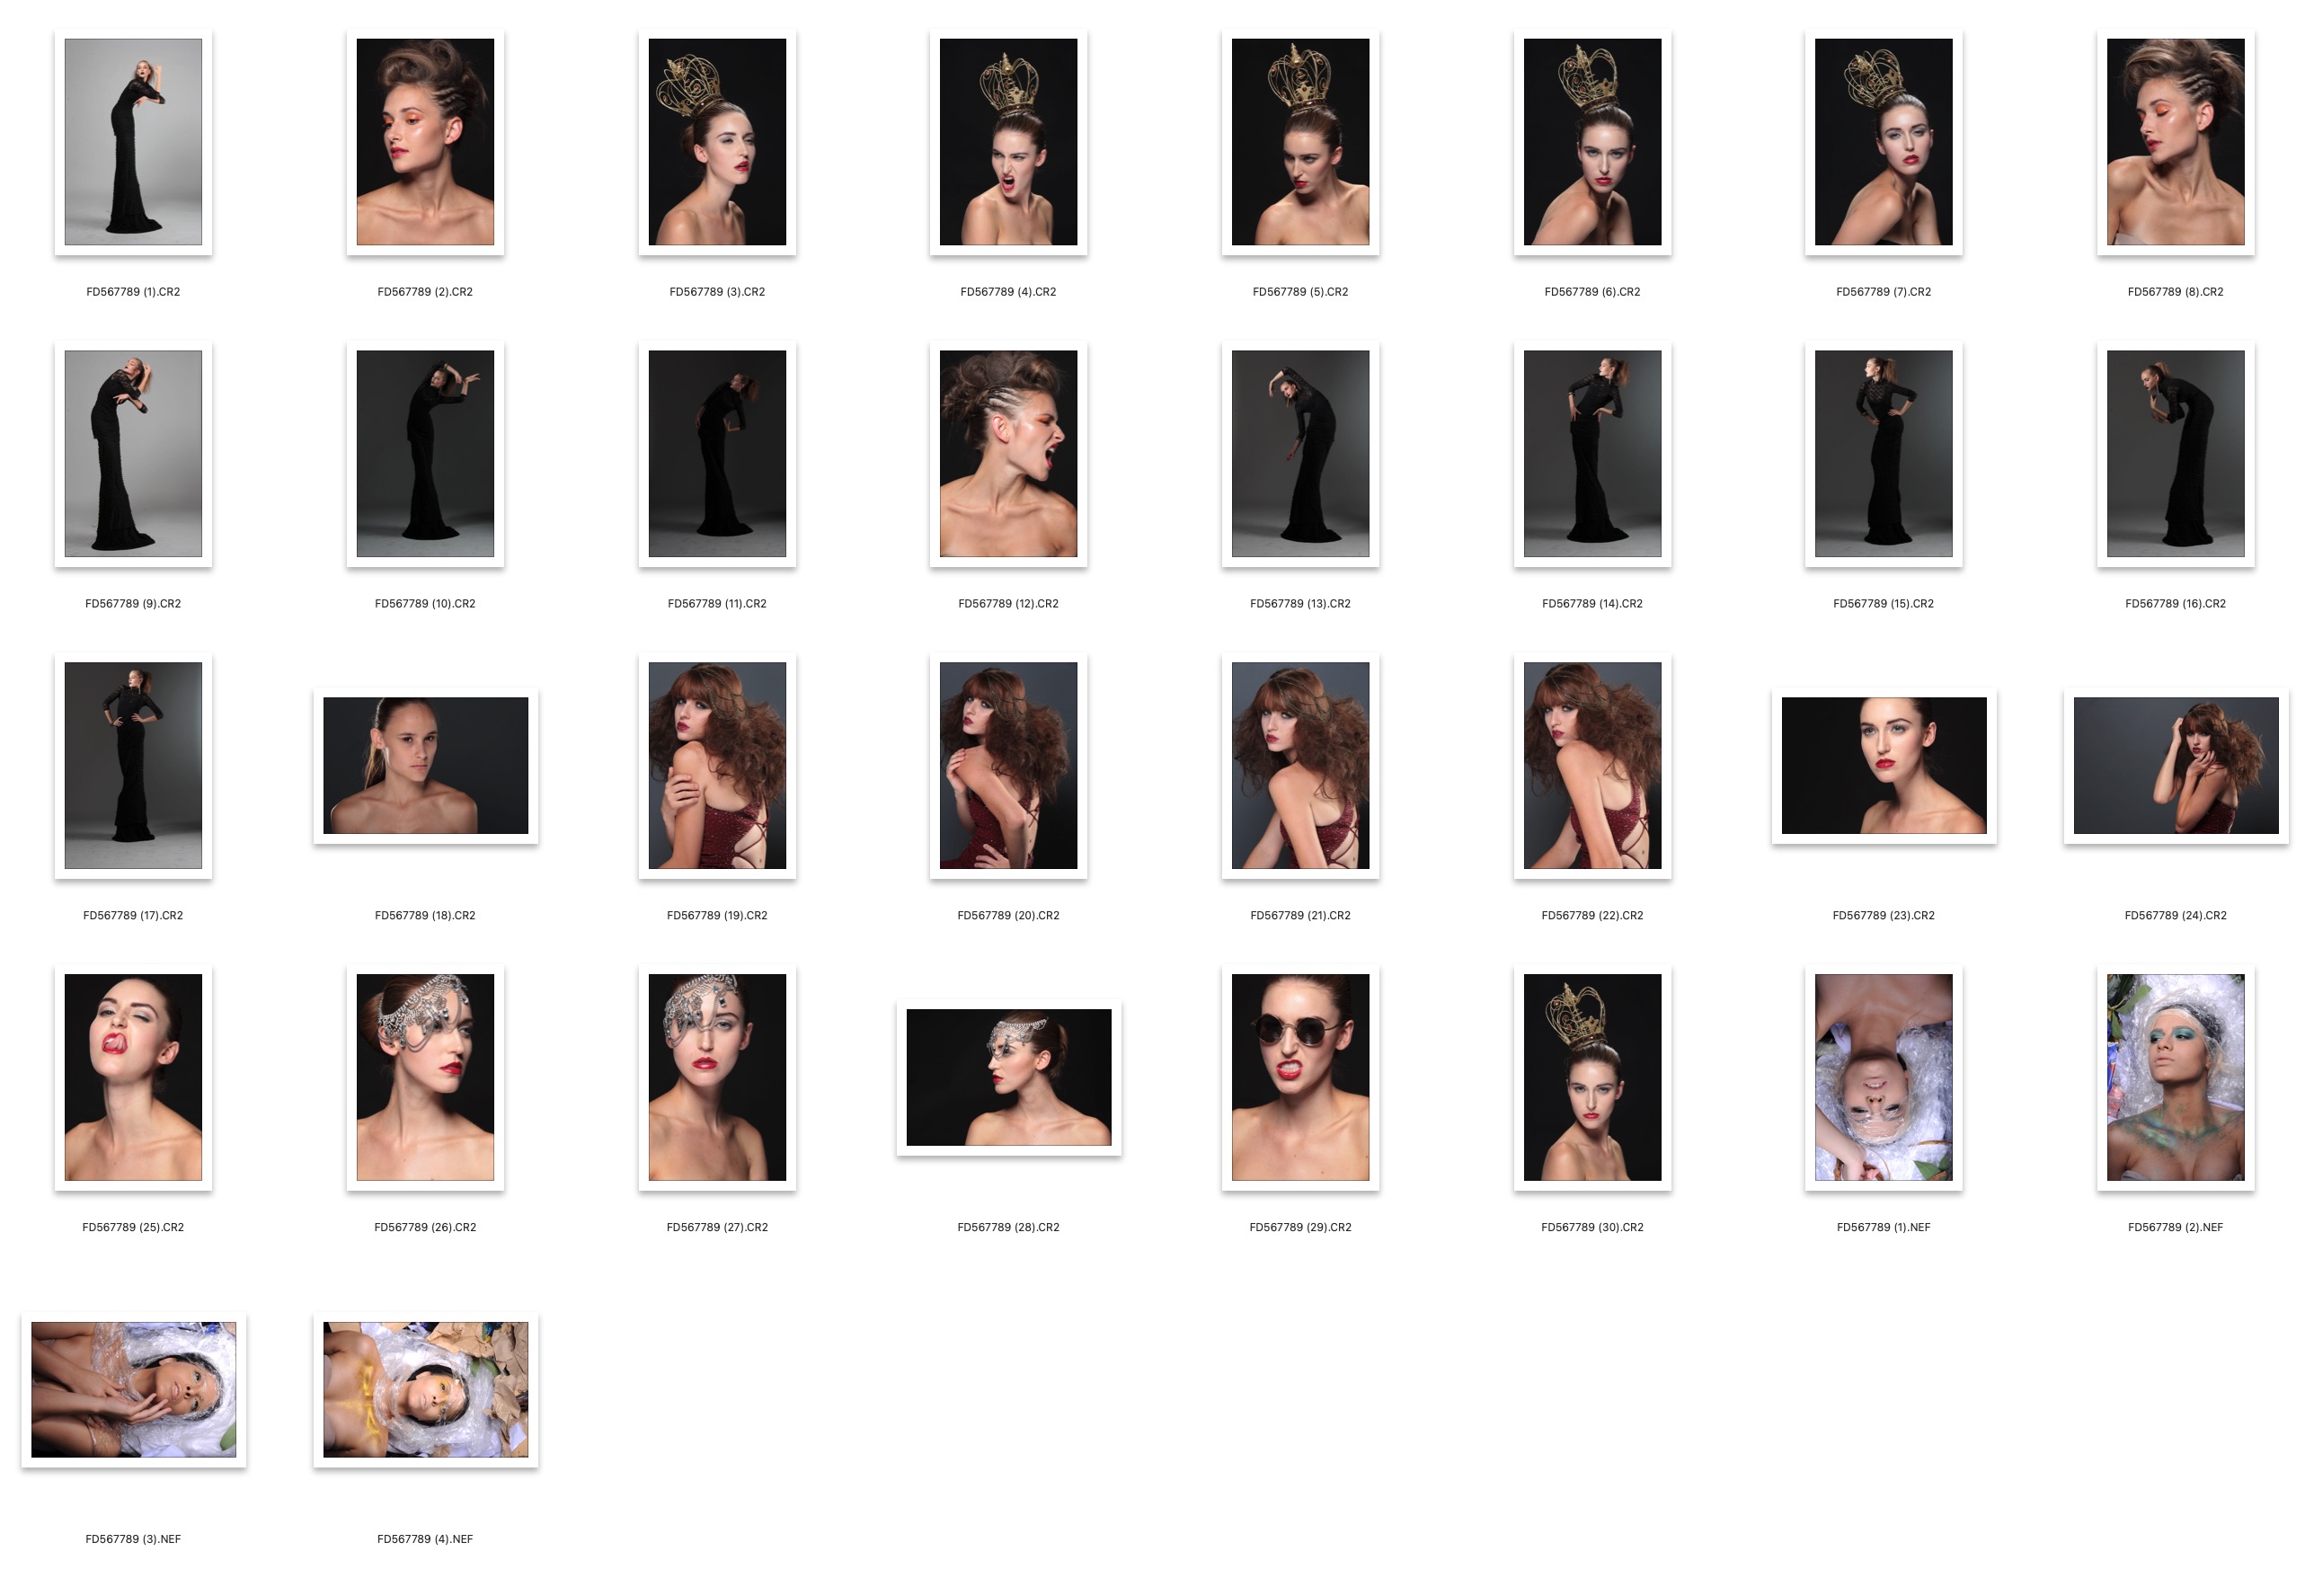
Task: Click the FD567789 (2).CR2 portrait thumbnail
Action: click(x=425, y=142)
